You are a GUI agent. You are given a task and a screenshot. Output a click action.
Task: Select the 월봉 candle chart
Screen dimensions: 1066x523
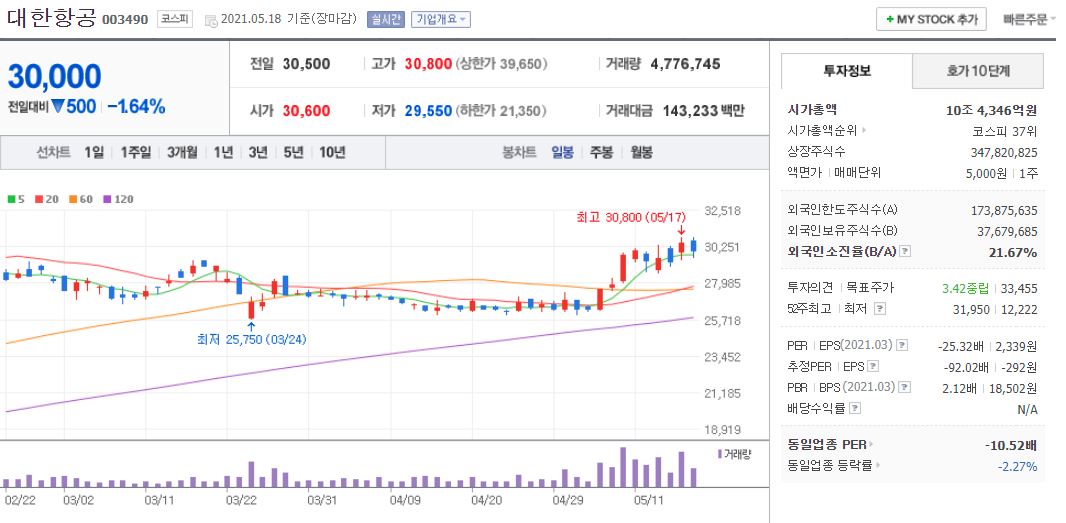(x=641, y=152)
